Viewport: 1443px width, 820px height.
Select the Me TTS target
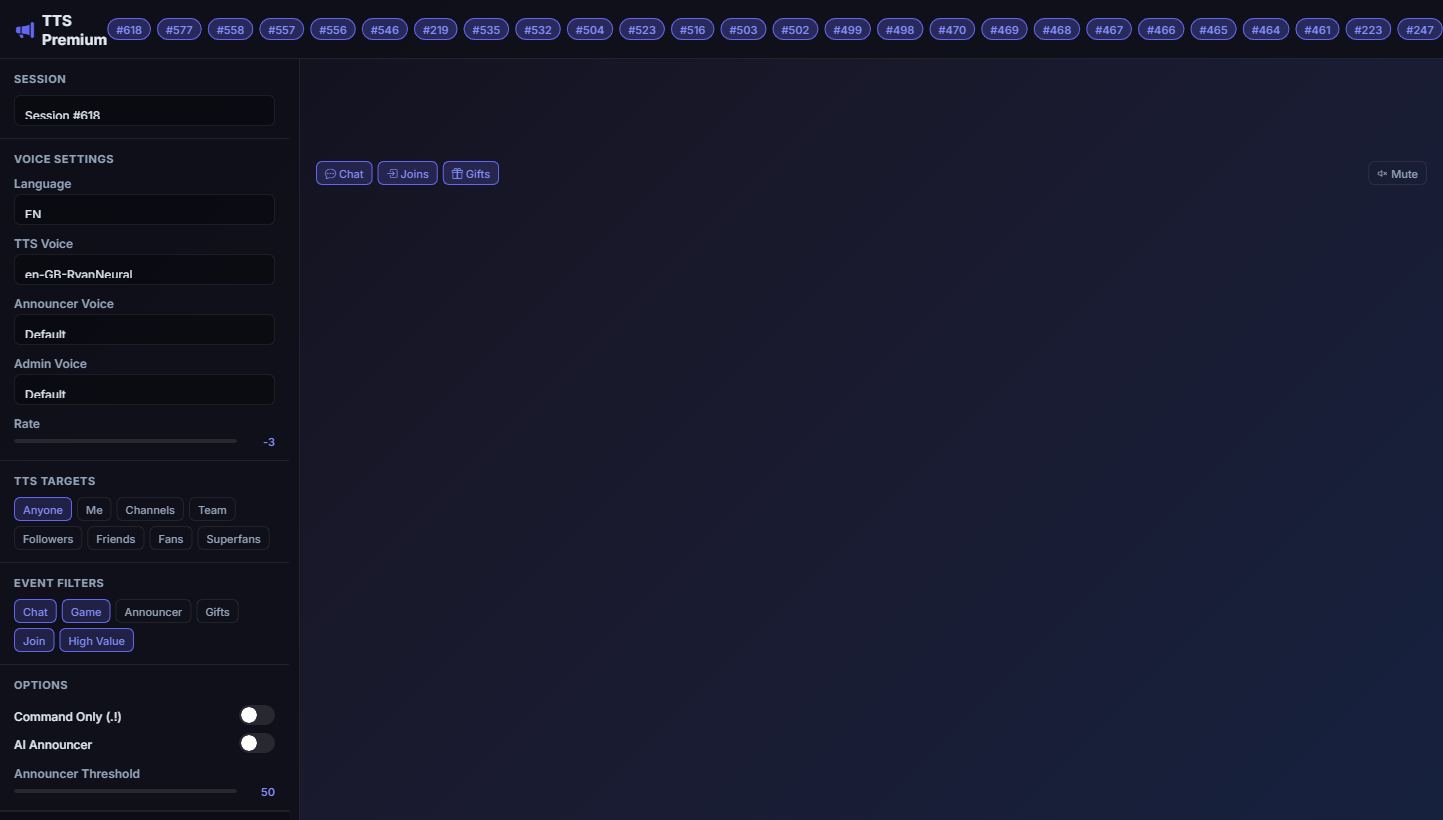pyautogui.click(x=94, y=509)
